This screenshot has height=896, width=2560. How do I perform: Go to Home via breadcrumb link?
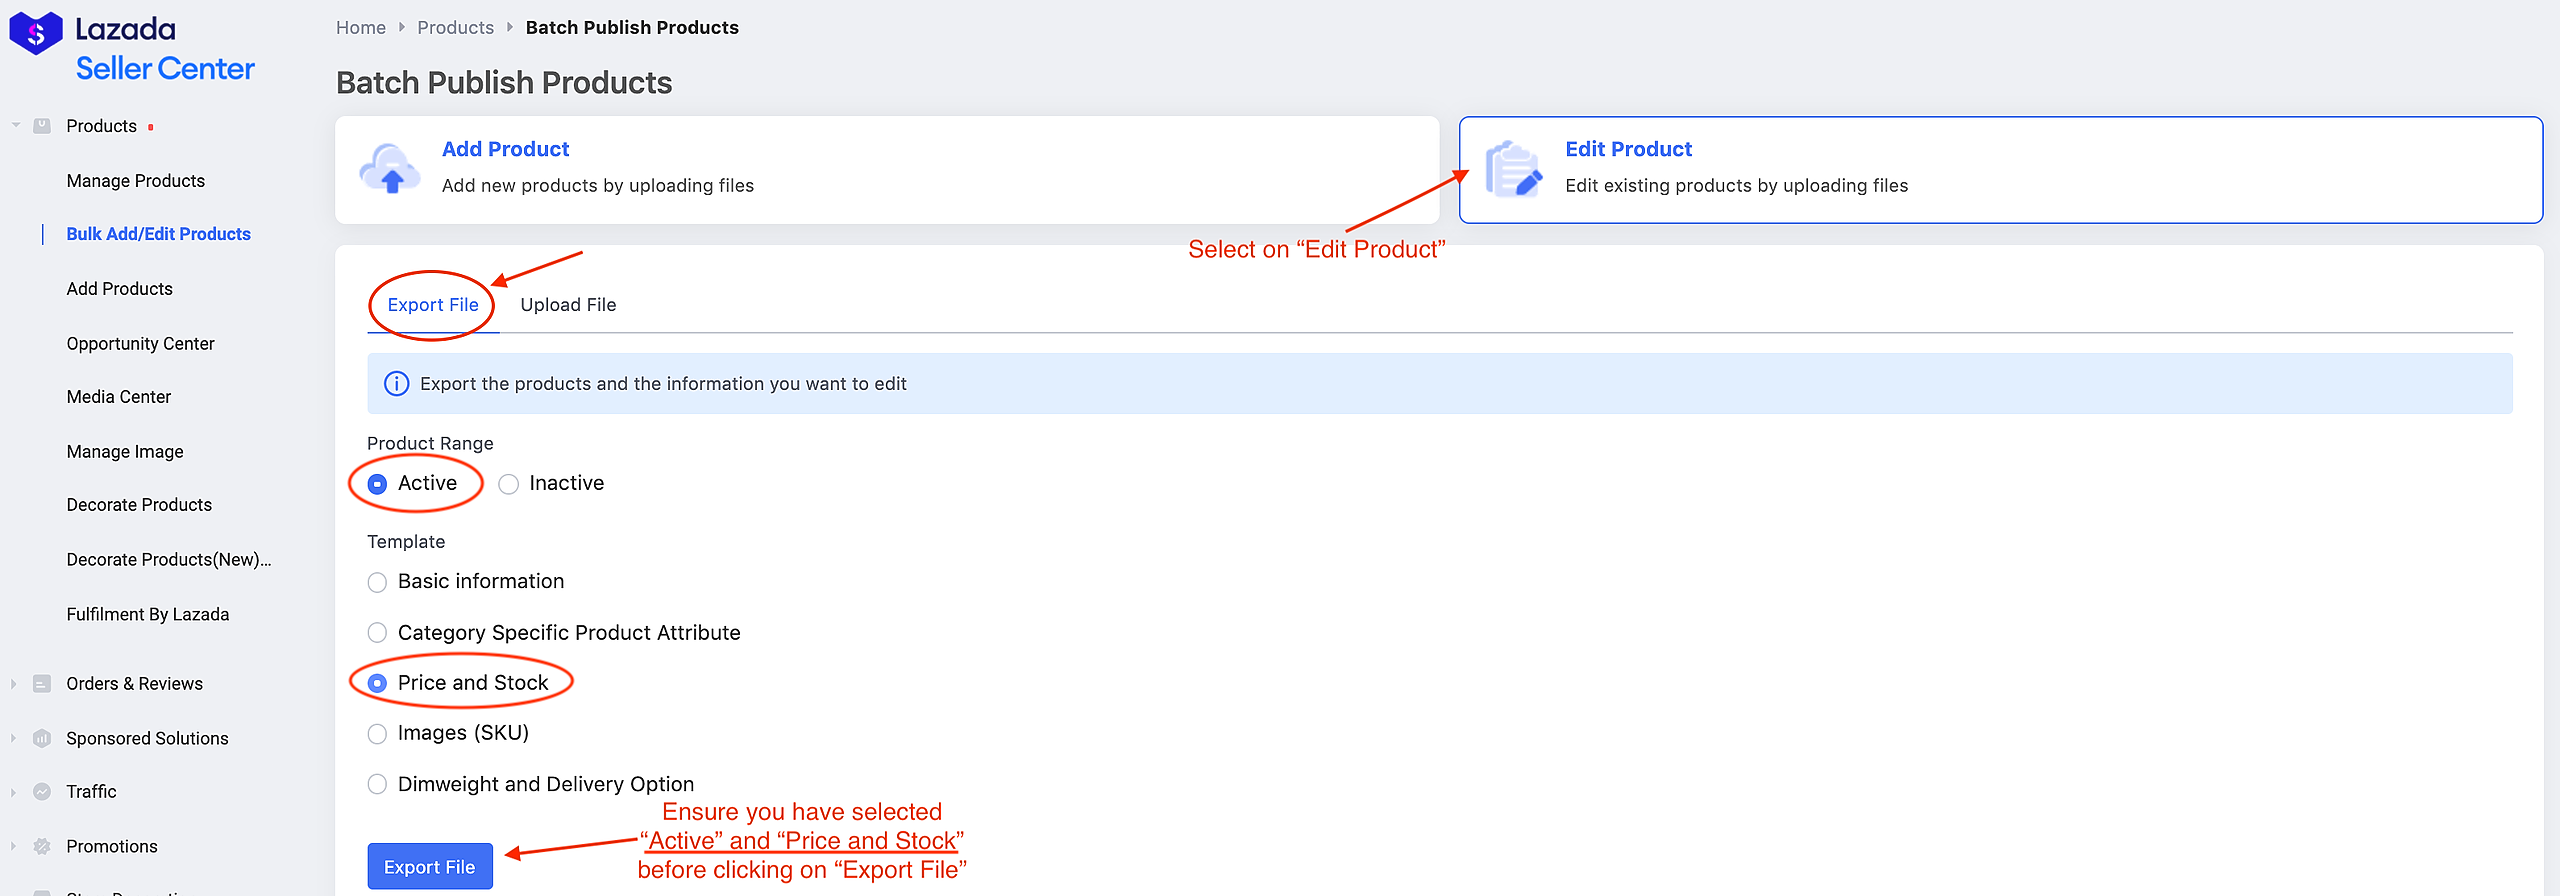[361, 28]
